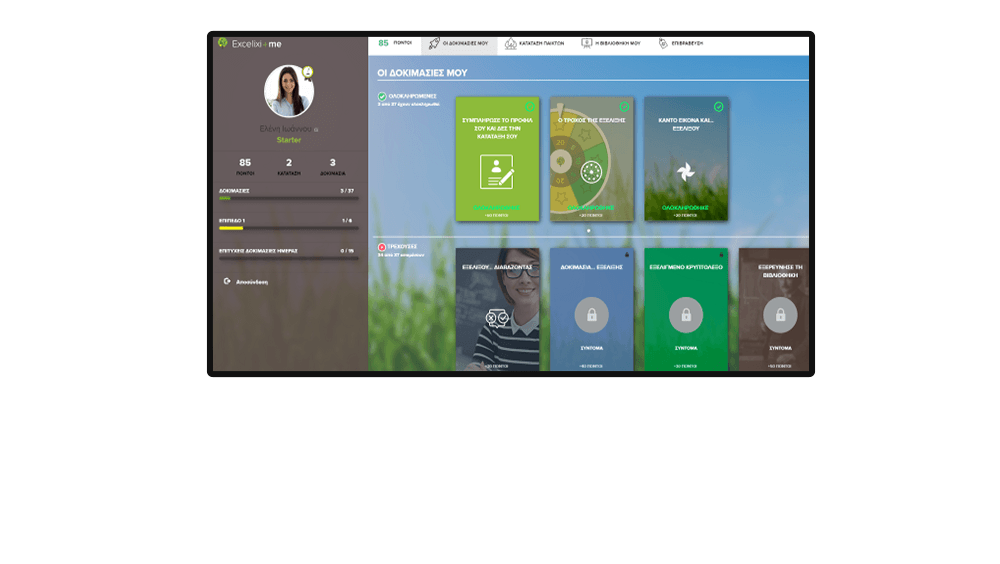Click the checkmark on the wheel of evolution card
Screen dimensions: 1000x564
(624, 106)
